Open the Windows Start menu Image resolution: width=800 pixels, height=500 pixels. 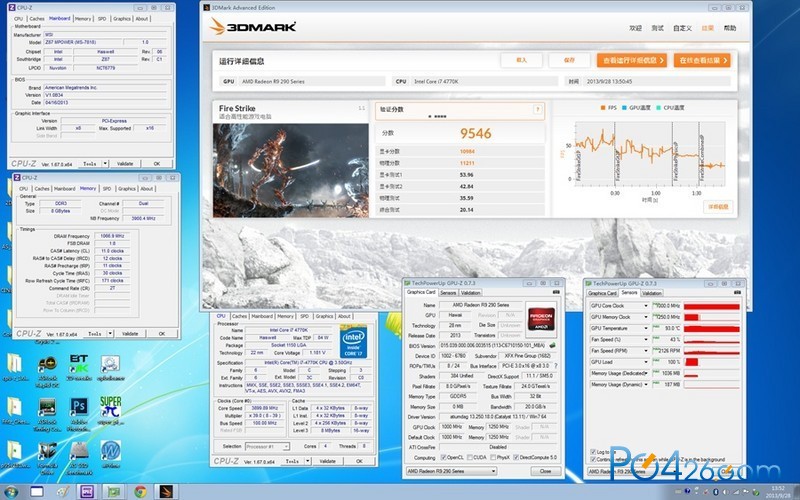click(10, 492)
